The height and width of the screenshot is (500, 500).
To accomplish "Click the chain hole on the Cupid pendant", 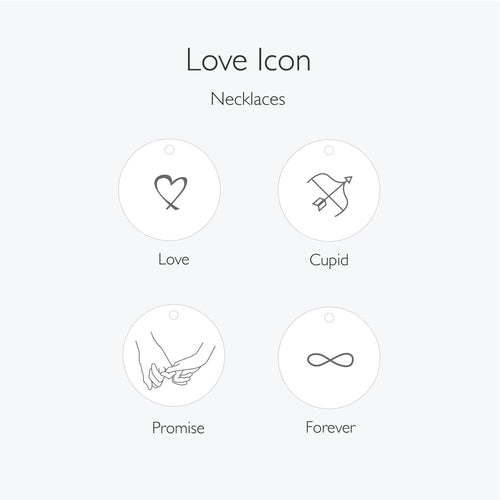I will point(329,150).
